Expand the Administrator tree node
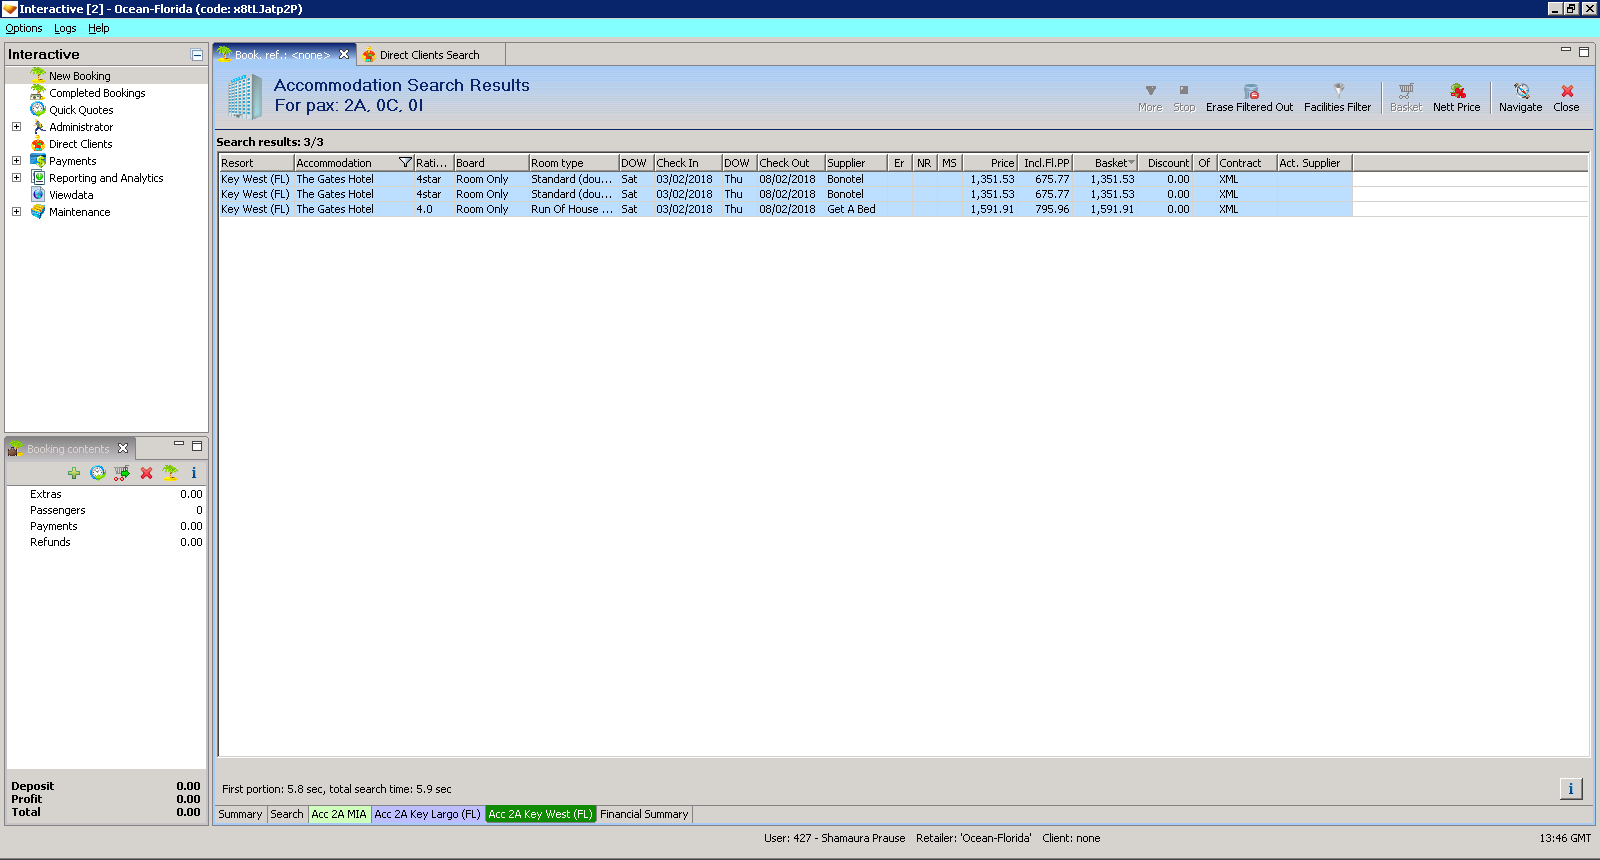The width and height of the screenshot is (1600, 860). (x=16, y=127)
